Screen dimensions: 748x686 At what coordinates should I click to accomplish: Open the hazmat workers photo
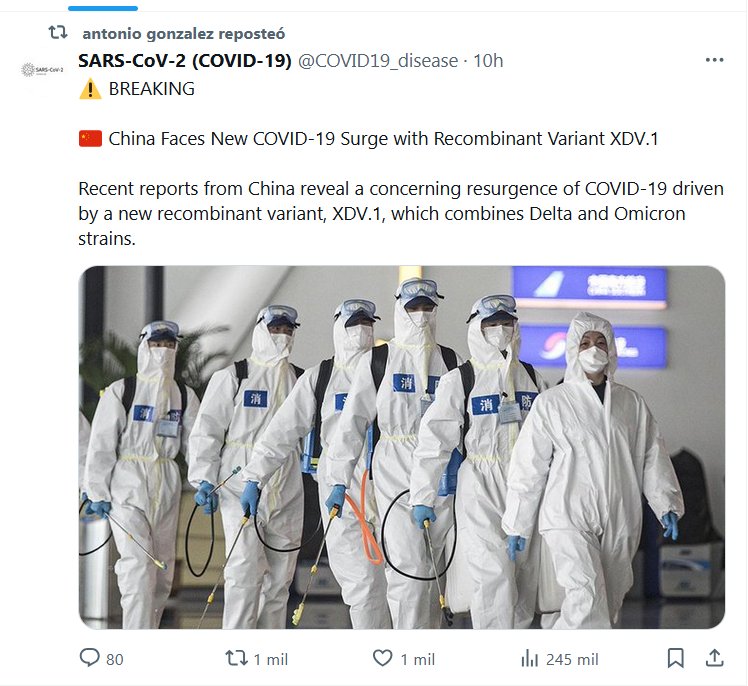(402, 447)
